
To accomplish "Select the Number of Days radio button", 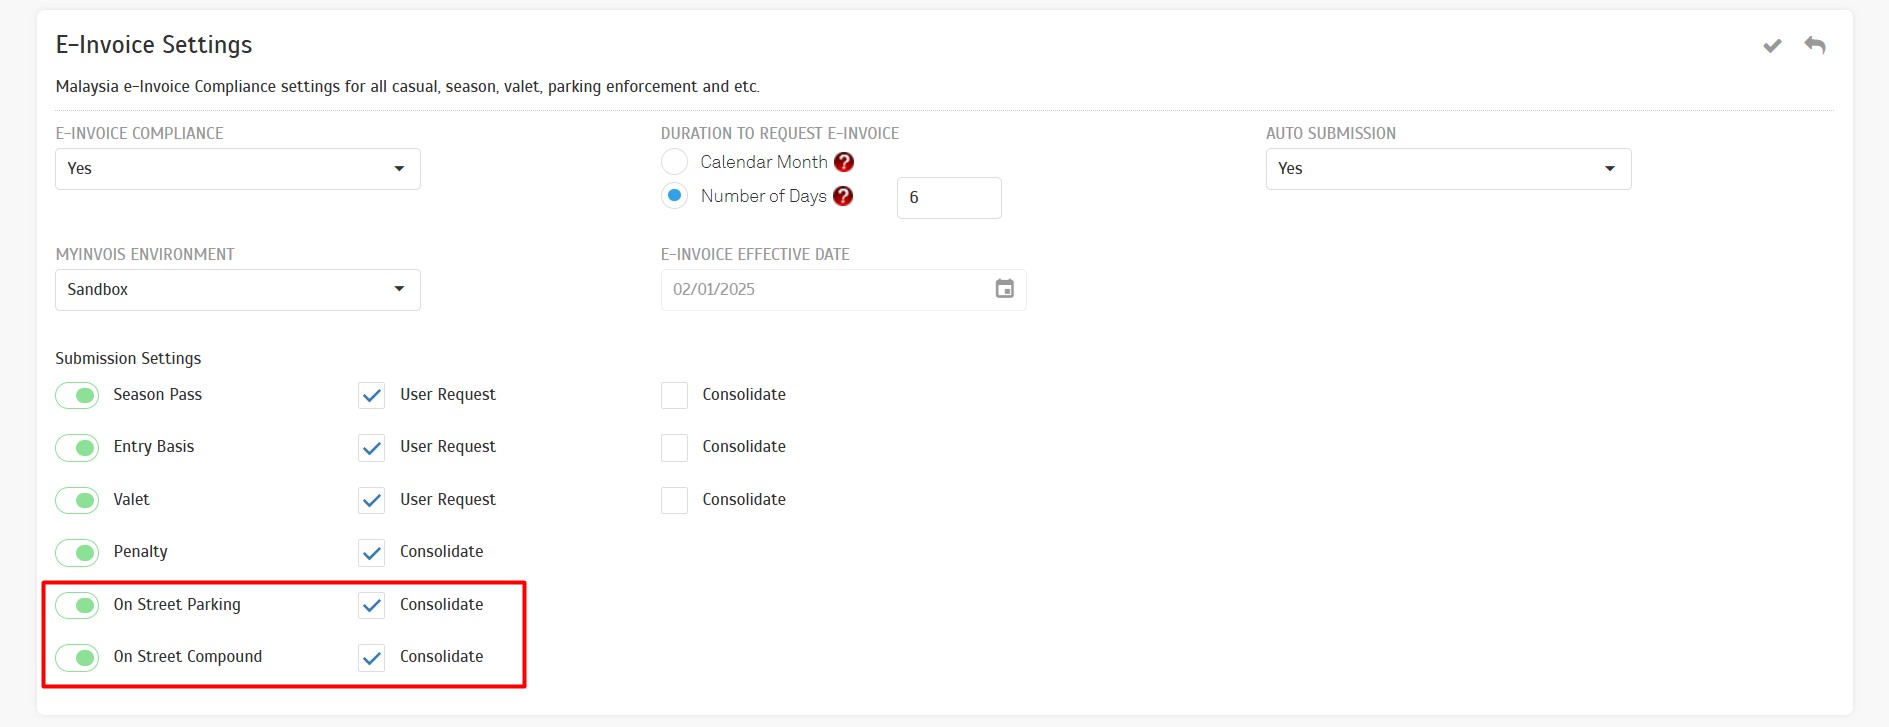I will pyautogui.click(x=675, y=196).
